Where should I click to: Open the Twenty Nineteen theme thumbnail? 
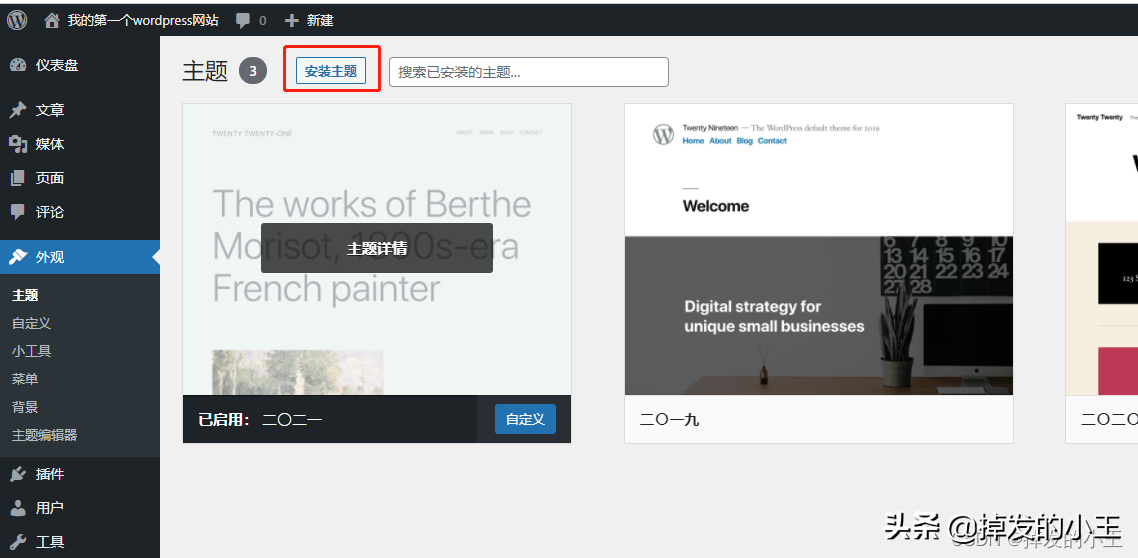[x=819, y=250]
